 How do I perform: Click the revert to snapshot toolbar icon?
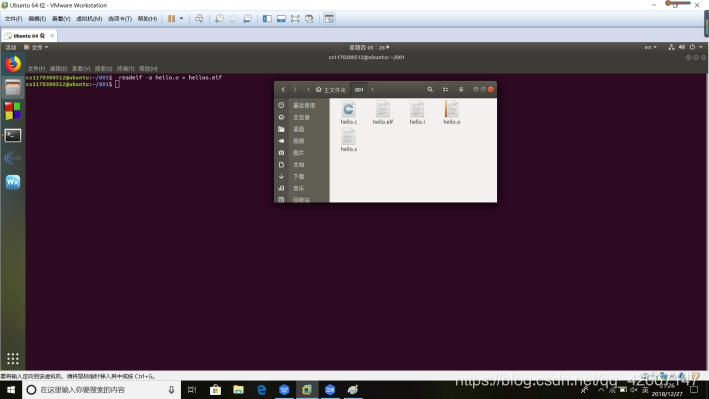(233, 19)
